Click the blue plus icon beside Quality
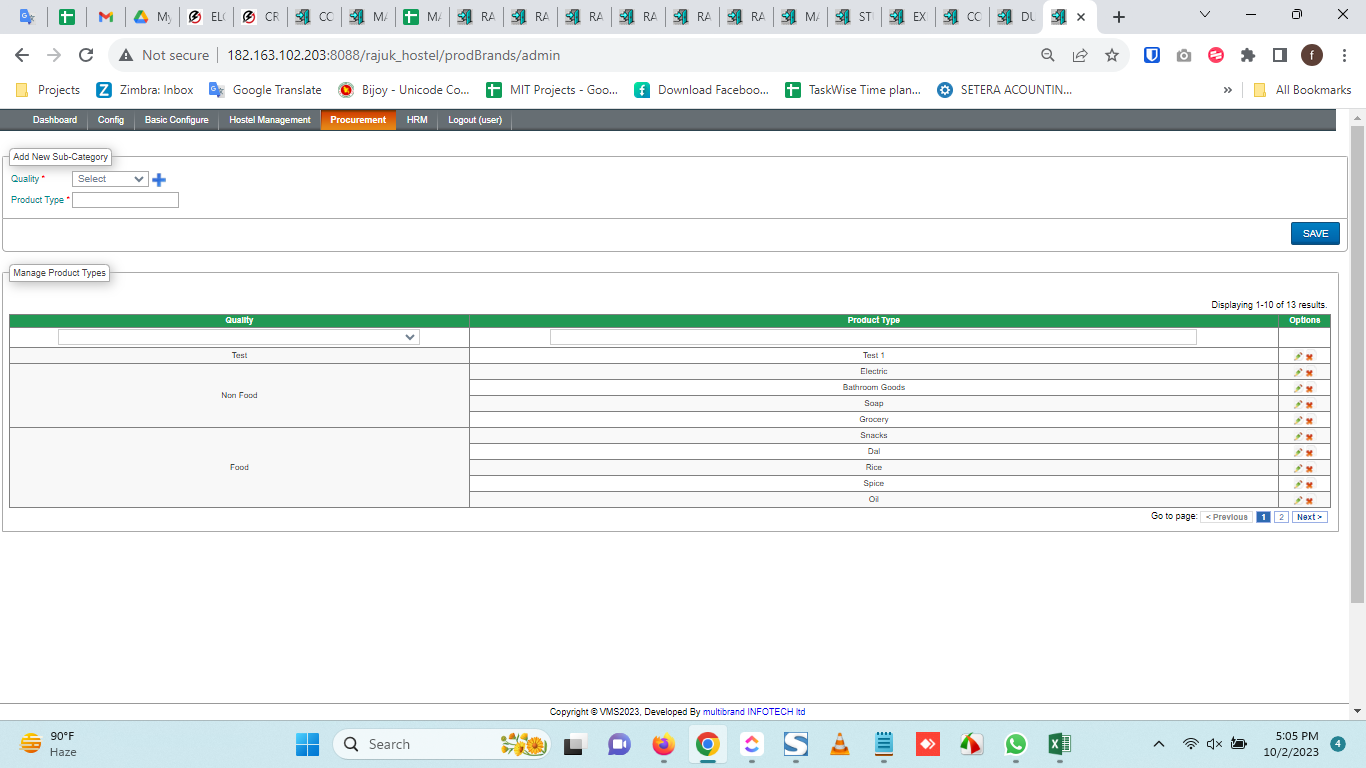 159,180
